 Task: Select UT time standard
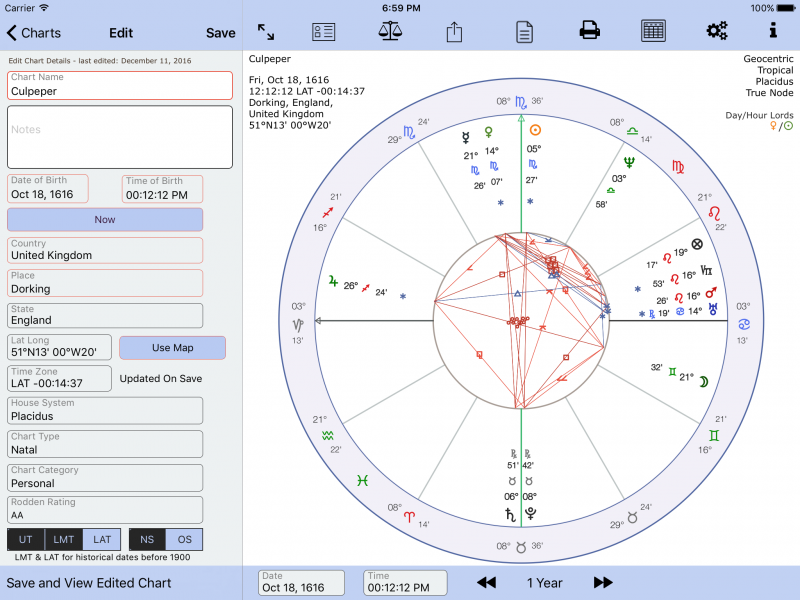click(x=25, y=539)
